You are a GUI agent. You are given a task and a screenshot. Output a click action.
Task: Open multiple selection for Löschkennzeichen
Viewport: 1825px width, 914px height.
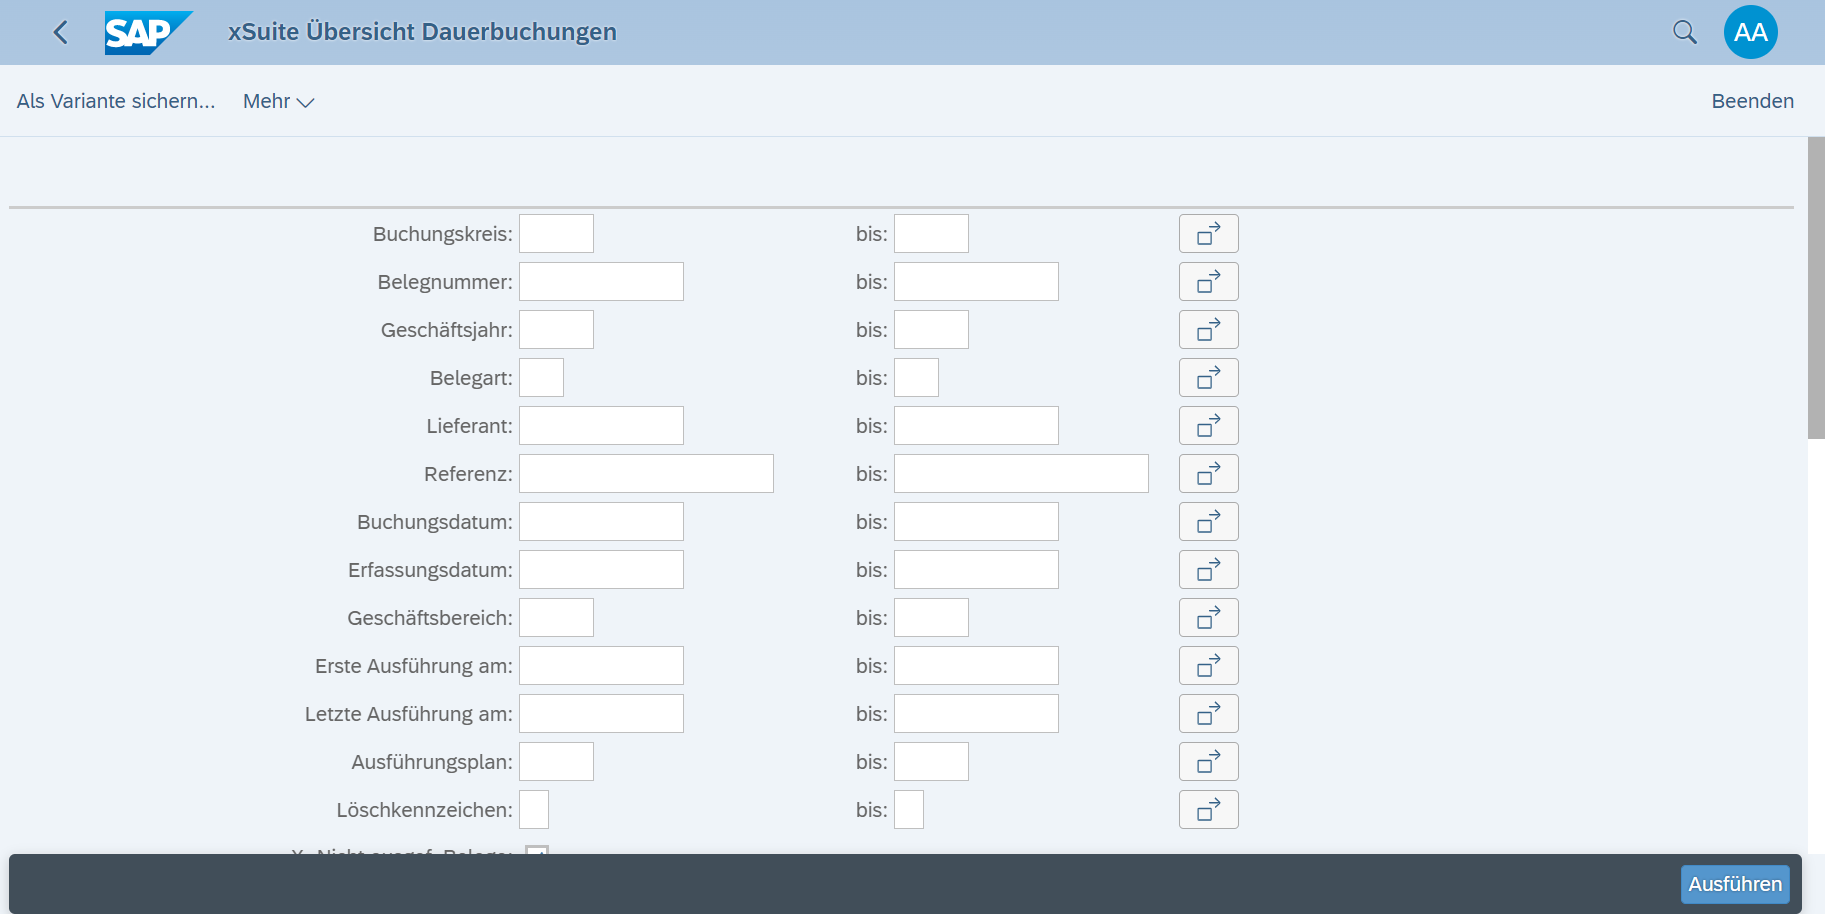tap(1208, 810)
